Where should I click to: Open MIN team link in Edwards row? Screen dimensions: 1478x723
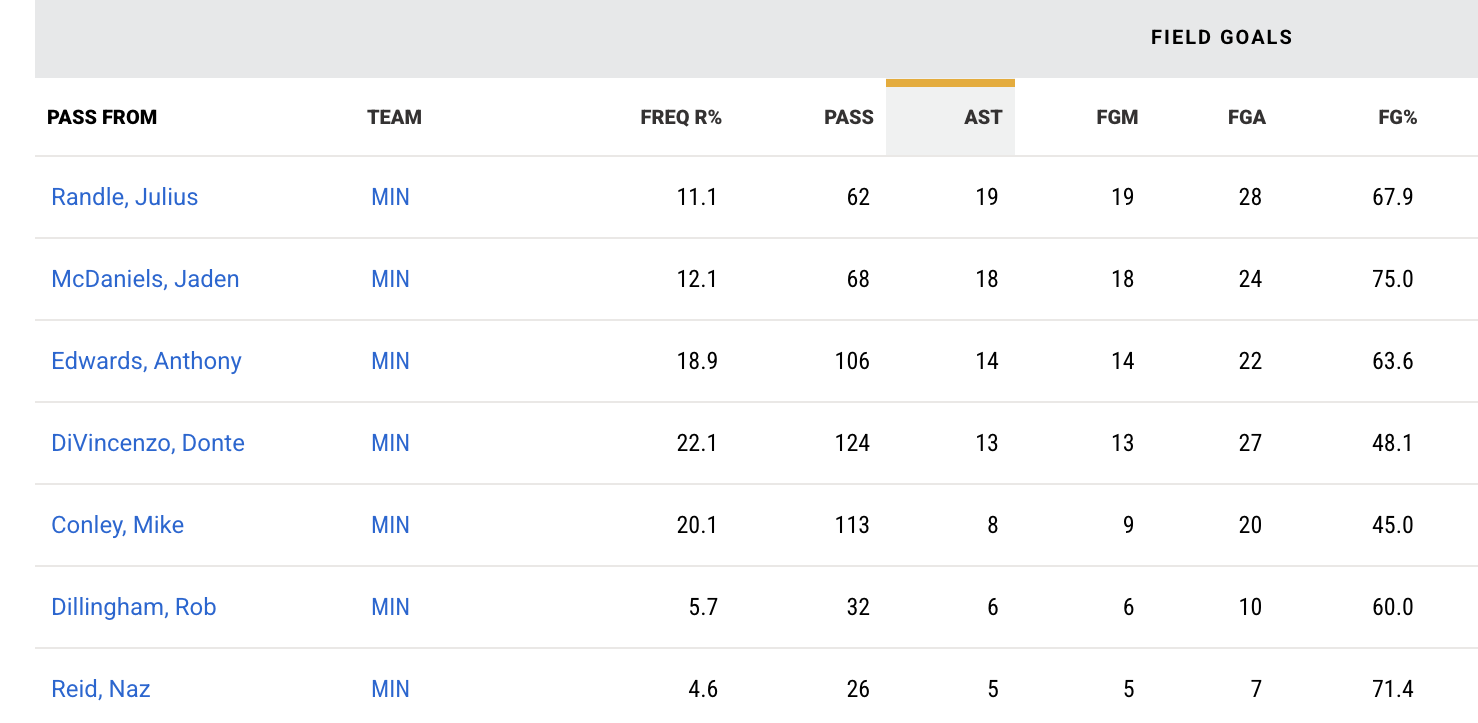[390, 361]
